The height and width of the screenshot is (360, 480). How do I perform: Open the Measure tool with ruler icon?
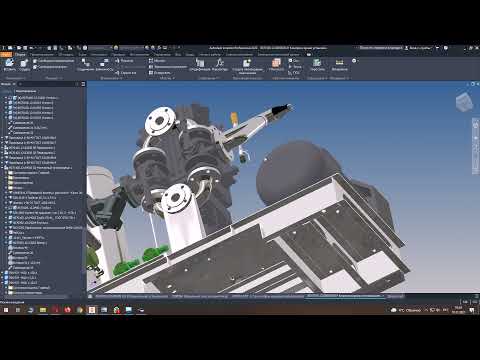tap(339, 64)
